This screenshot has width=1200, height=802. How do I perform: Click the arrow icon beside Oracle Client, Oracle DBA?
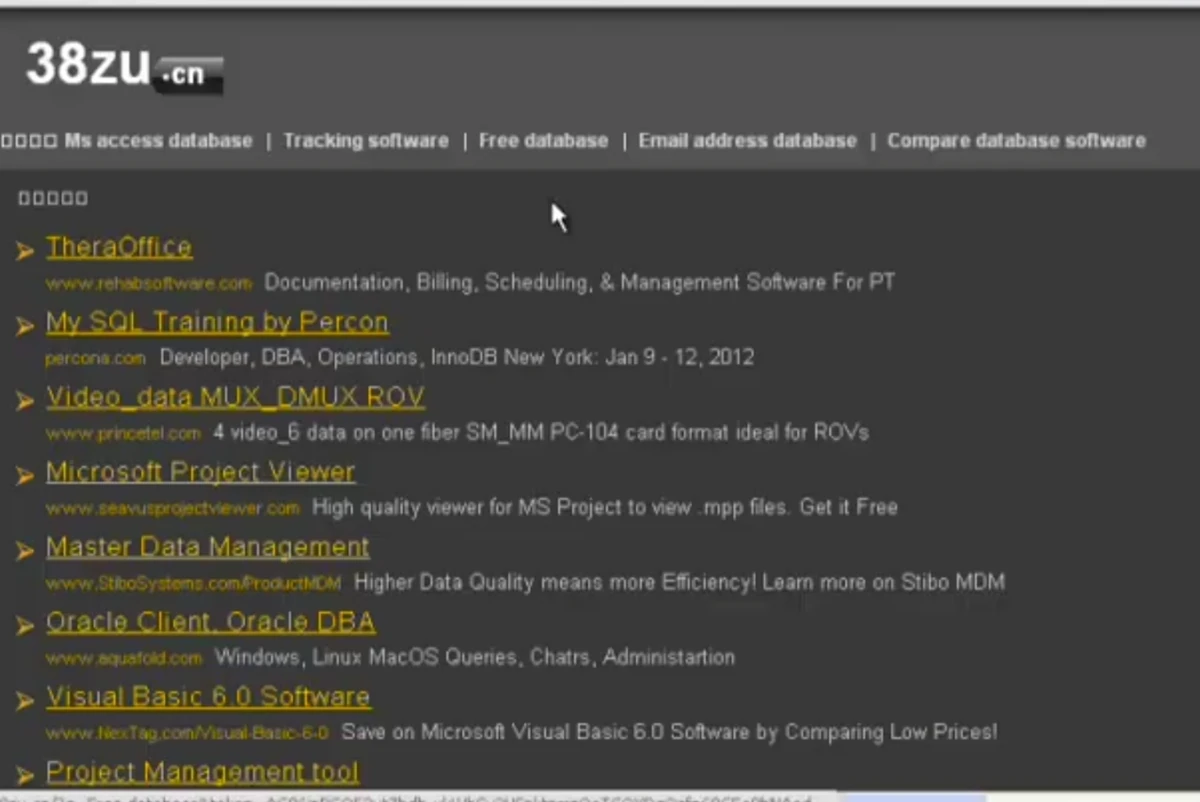[x=25, y=625]
